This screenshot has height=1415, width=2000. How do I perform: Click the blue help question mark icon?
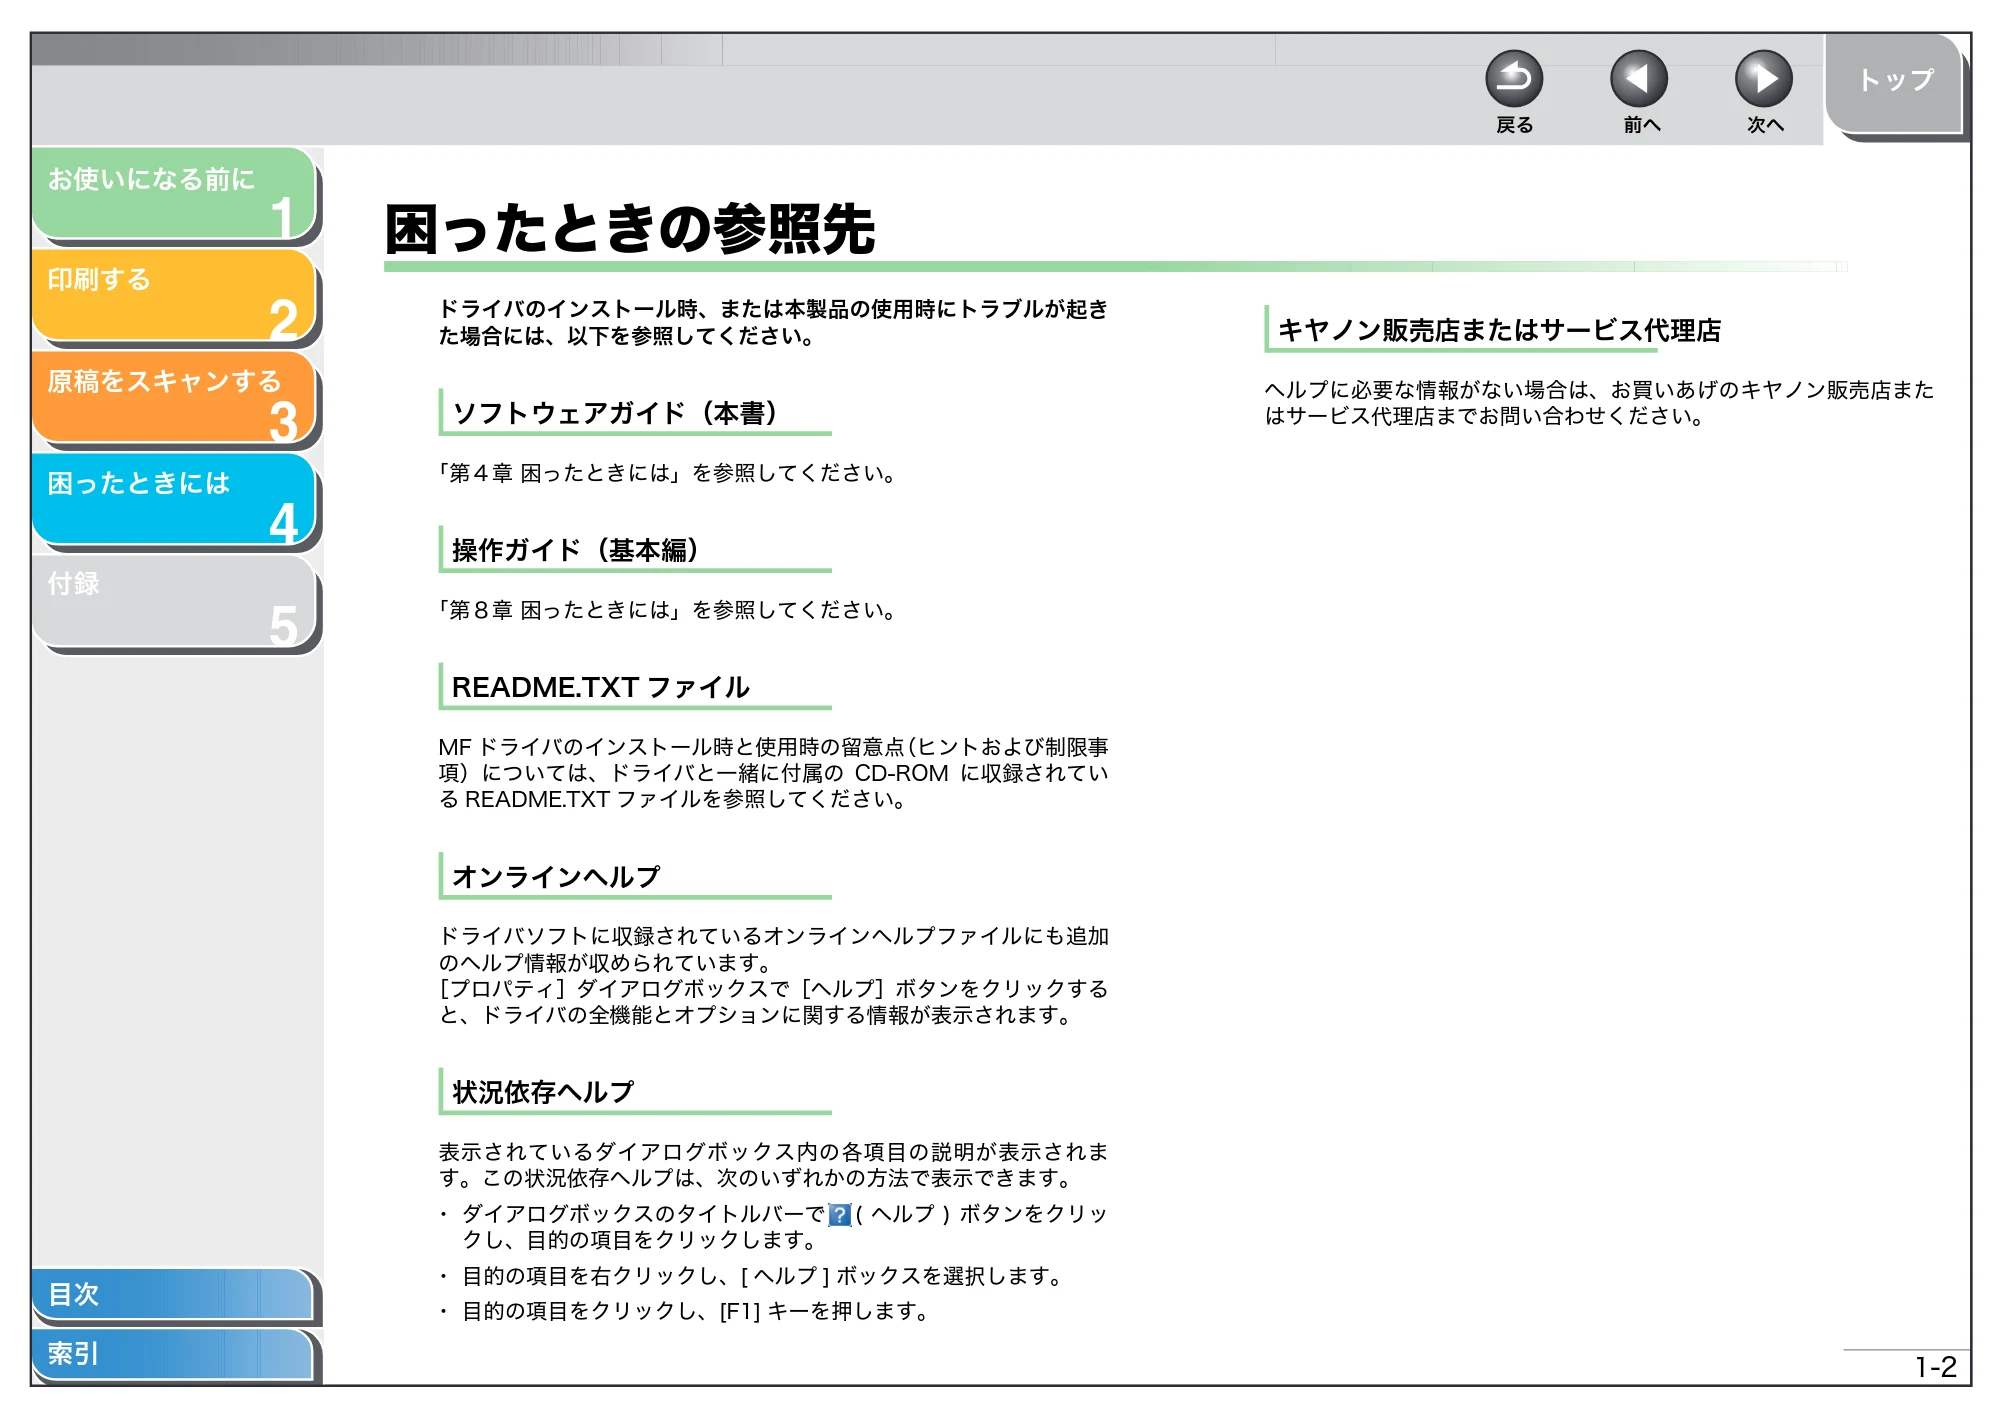pyautogui.click(x=840, y=1215)
